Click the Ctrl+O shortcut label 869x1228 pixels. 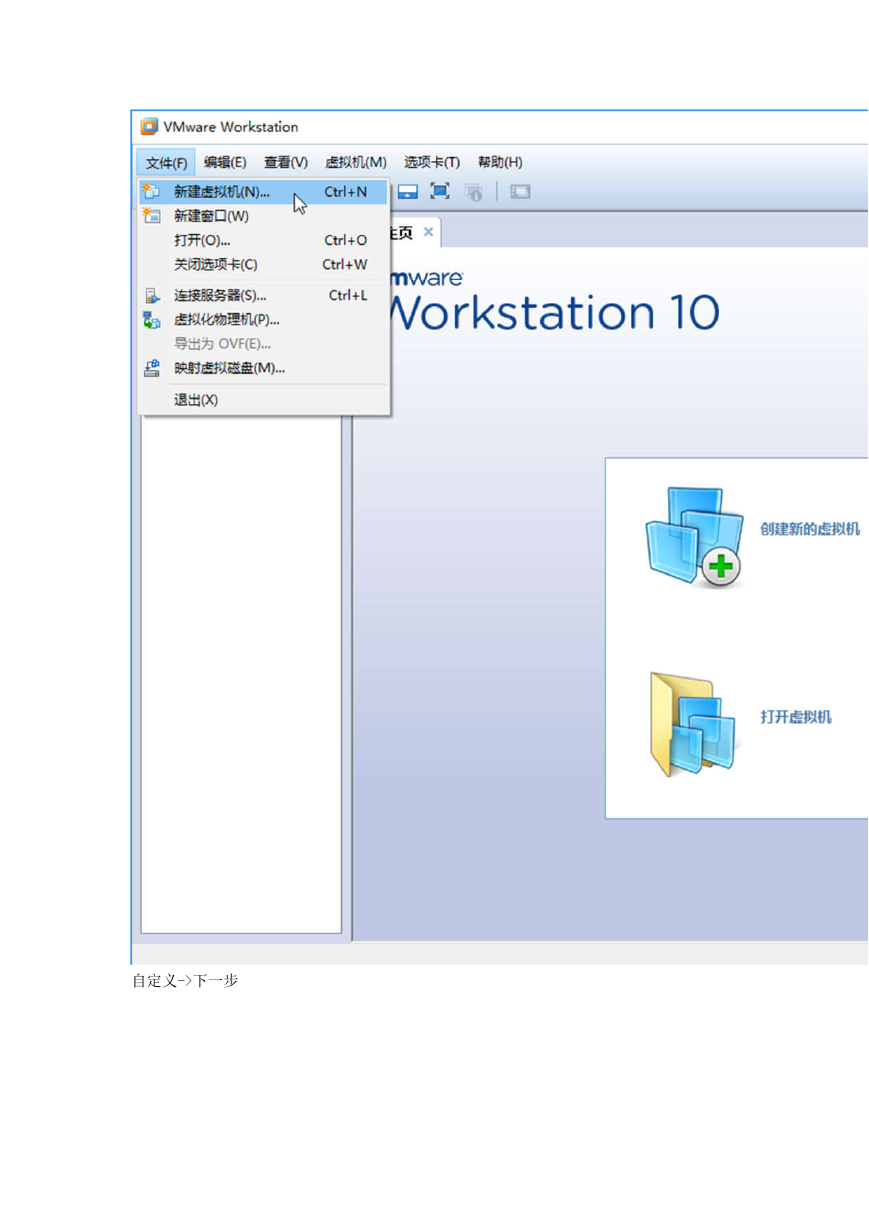click(346, 241)
